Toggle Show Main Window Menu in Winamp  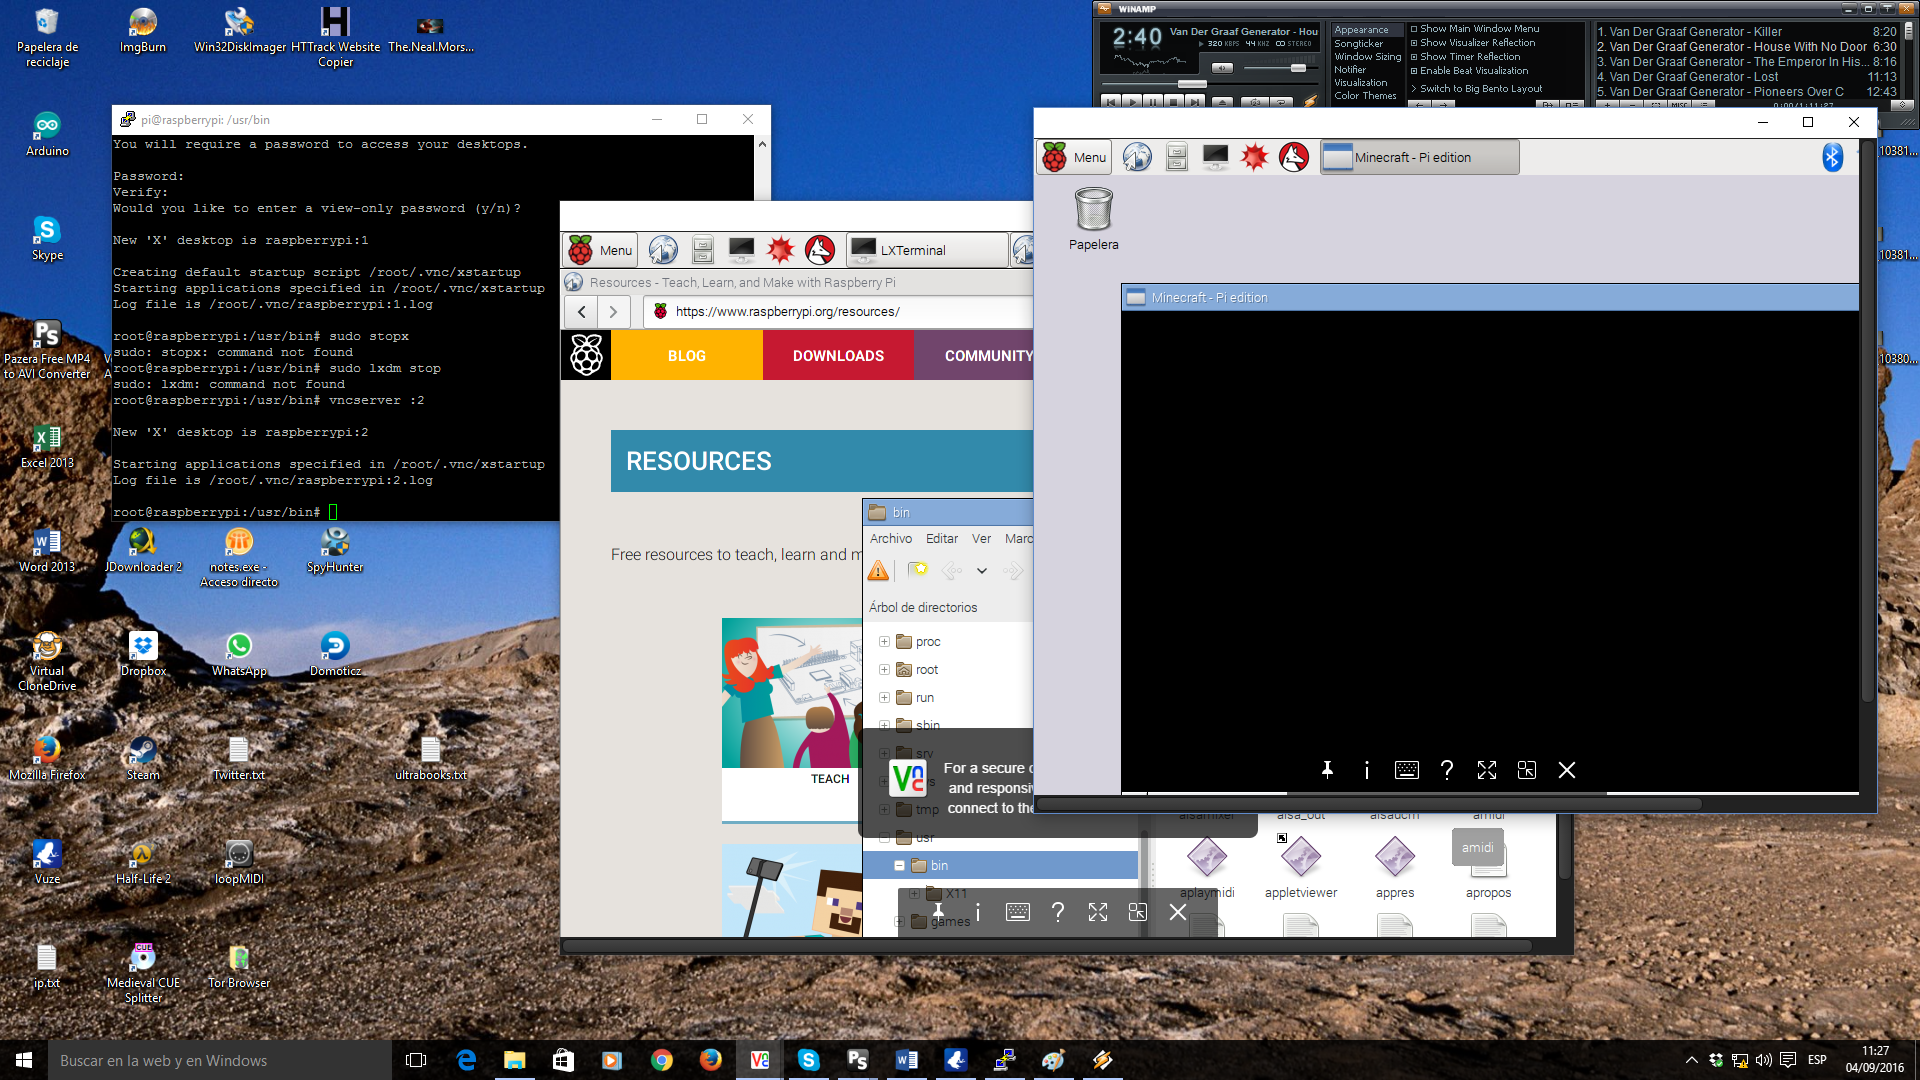coord(1475,29)
